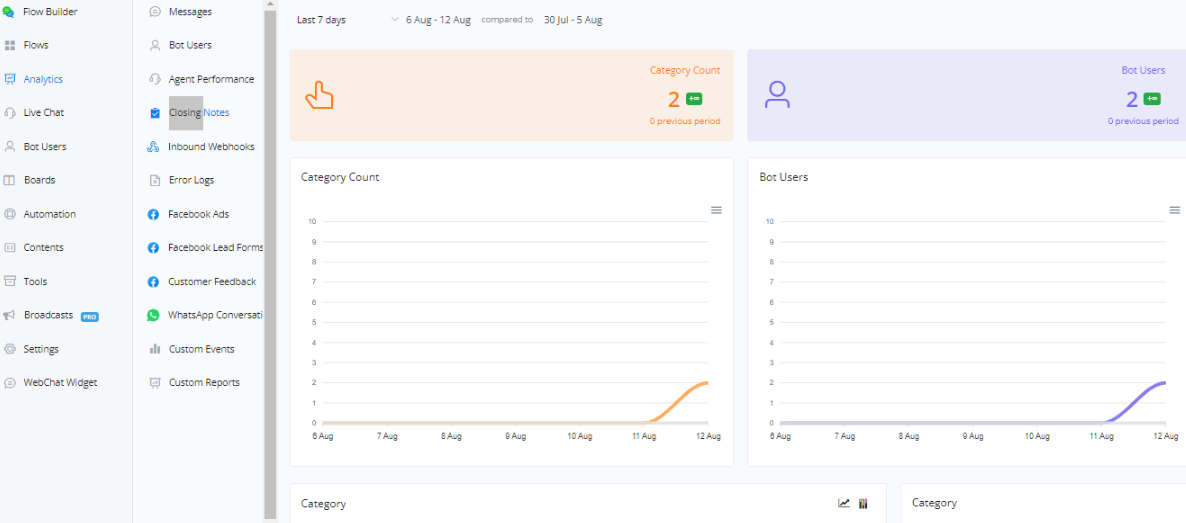Click the orange Category Count summary card
This screenshot has width=1186, height=523.
point(511,95)
